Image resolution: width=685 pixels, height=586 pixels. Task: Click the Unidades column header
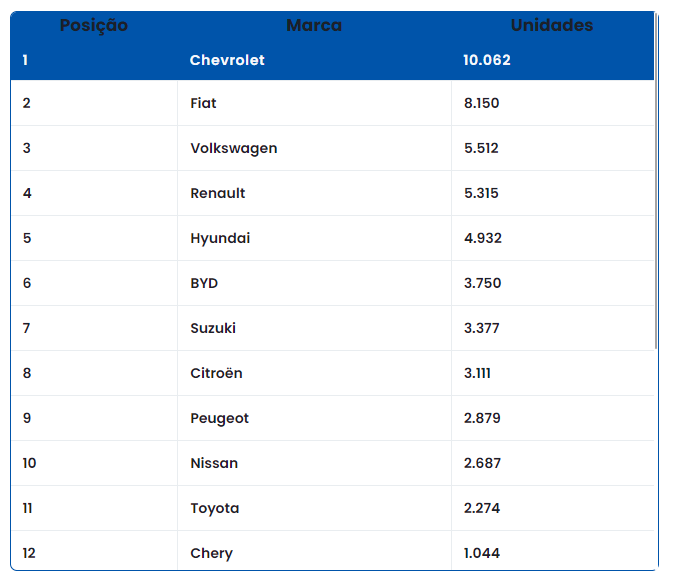tap(552, 25)
